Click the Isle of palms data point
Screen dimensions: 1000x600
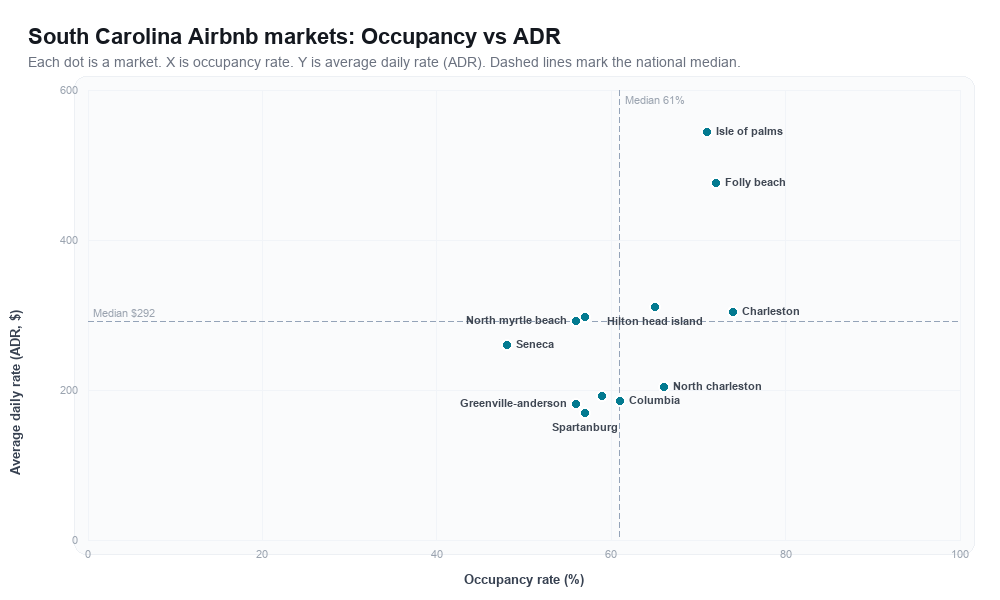pyautogui.click(x=707, y=132)
